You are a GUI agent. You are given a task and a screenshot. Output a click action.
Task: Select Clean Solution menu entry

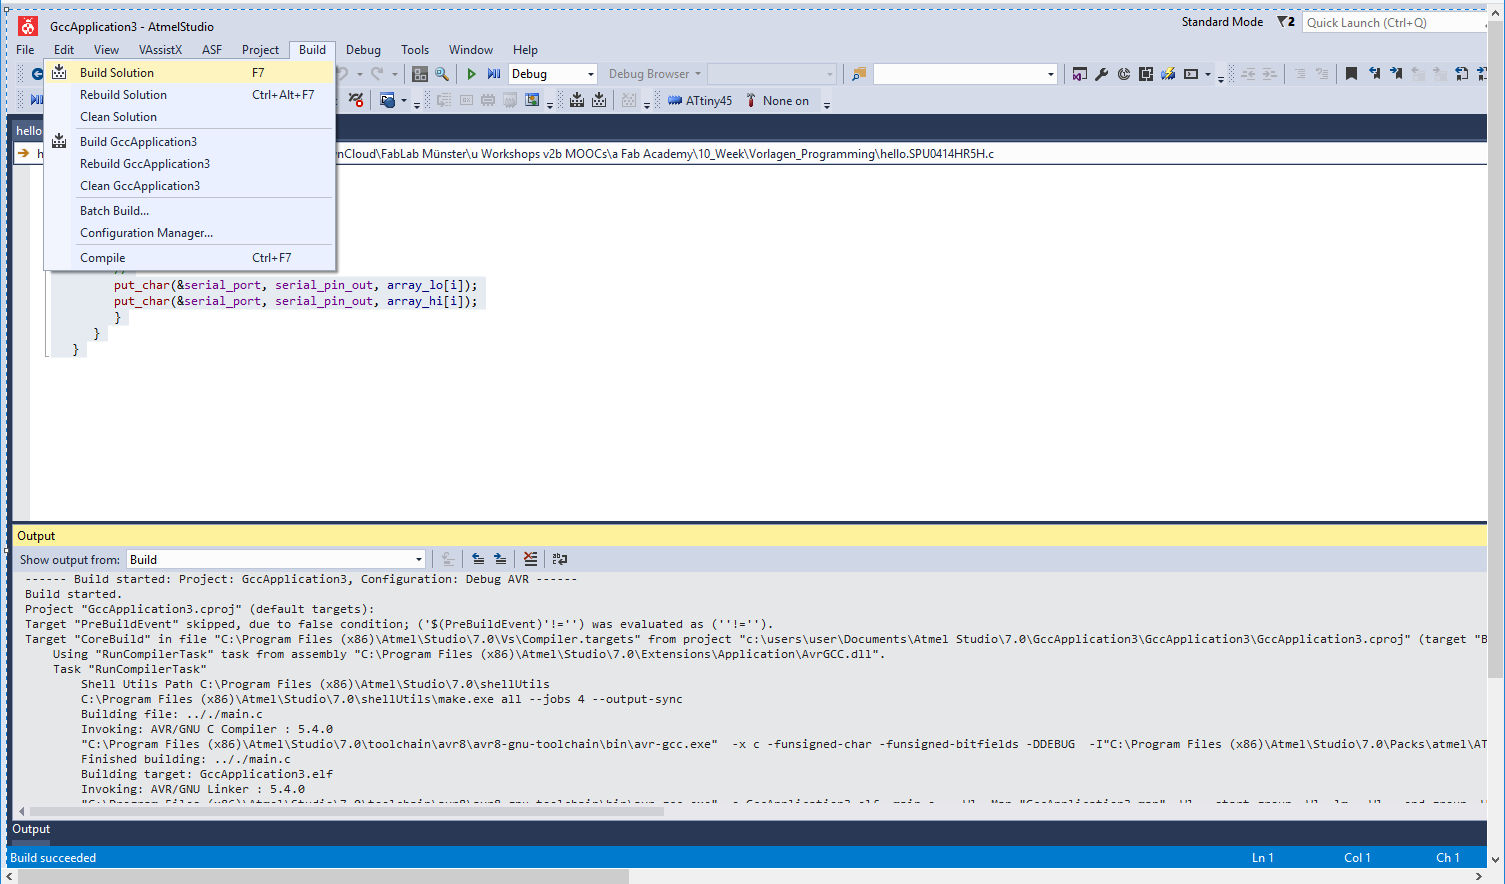coord(189,117)
